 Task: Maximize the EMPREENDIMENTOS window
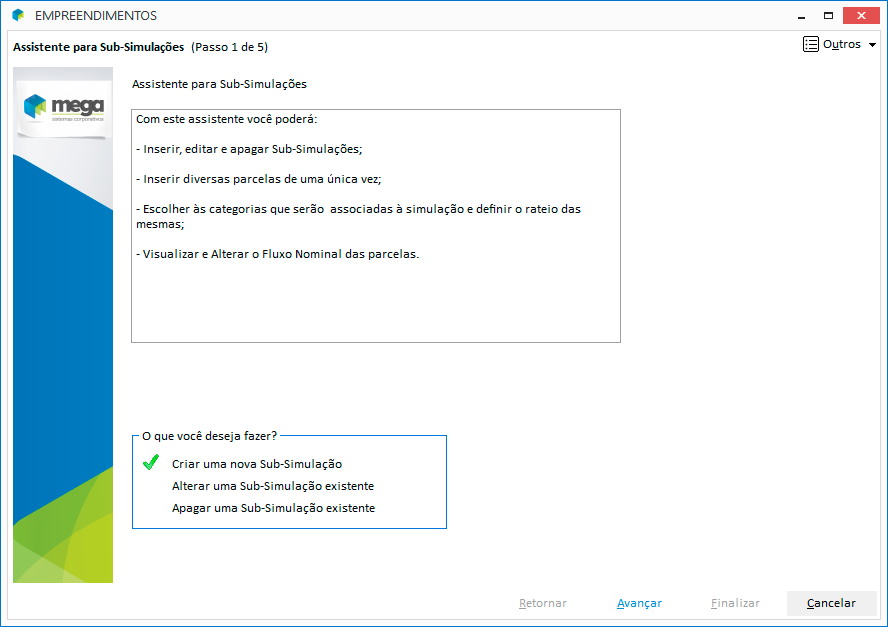tap(828, 16)
